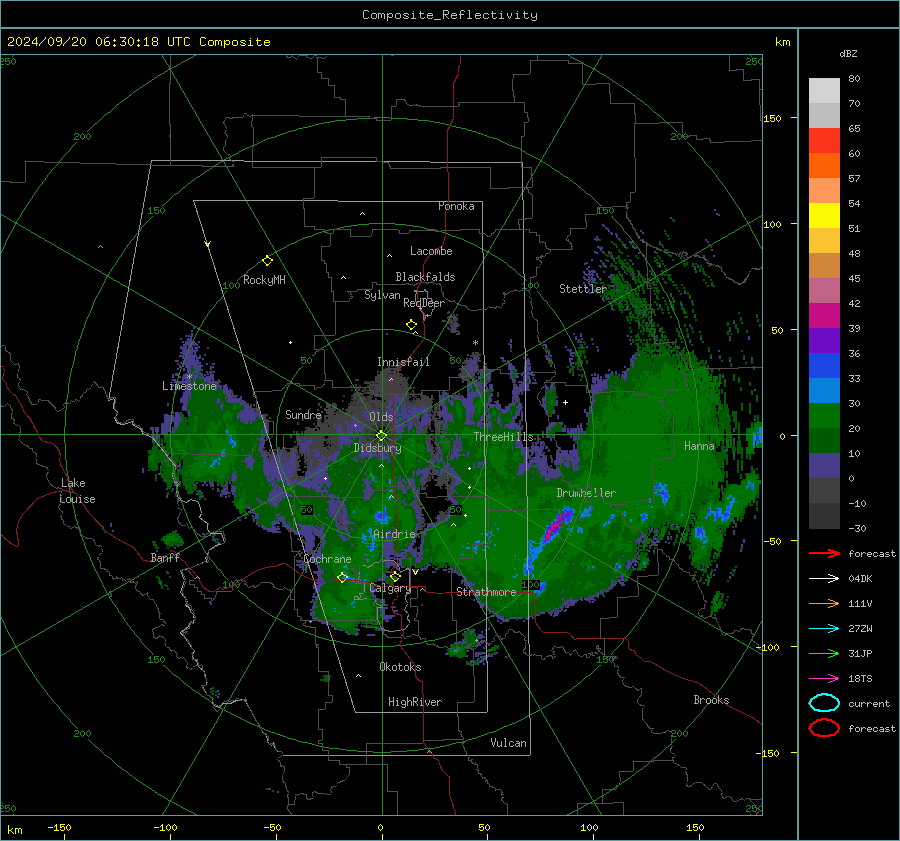The width and height of the screenshot is (900, 841).
Task: Click the yellow diamond marker near Cochrane
Action: [x=342, y=577]
